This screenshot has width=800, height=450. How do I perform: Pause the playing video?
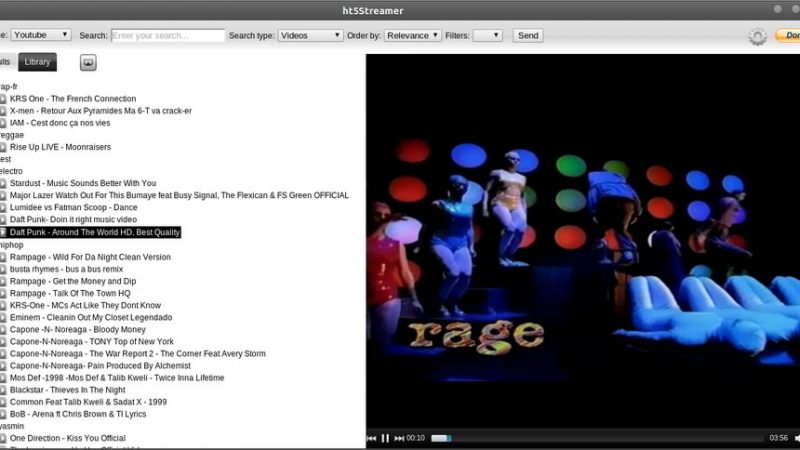(x=385, y=438)
